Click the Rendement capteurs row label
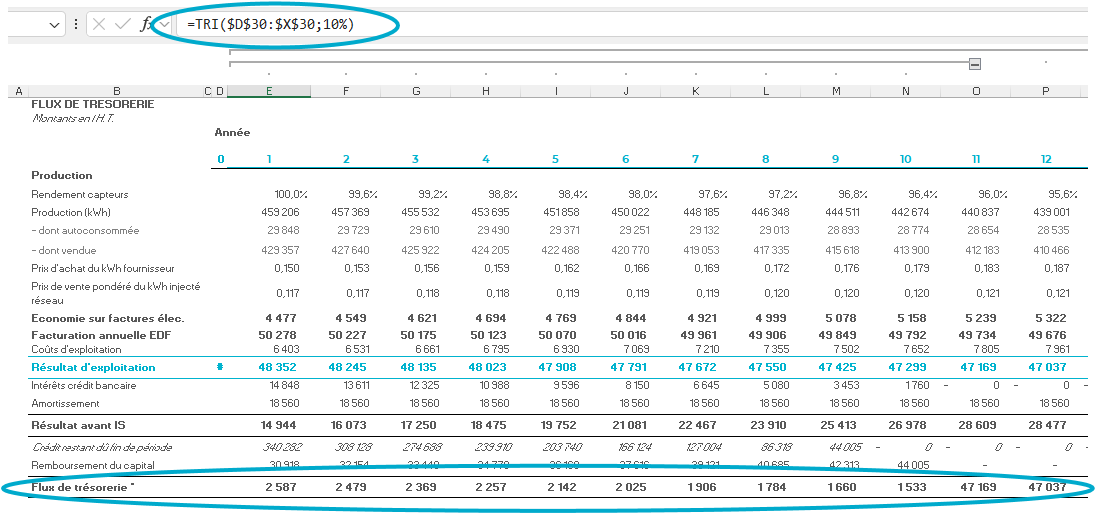Screen dimensions: 1095x513 80,194
